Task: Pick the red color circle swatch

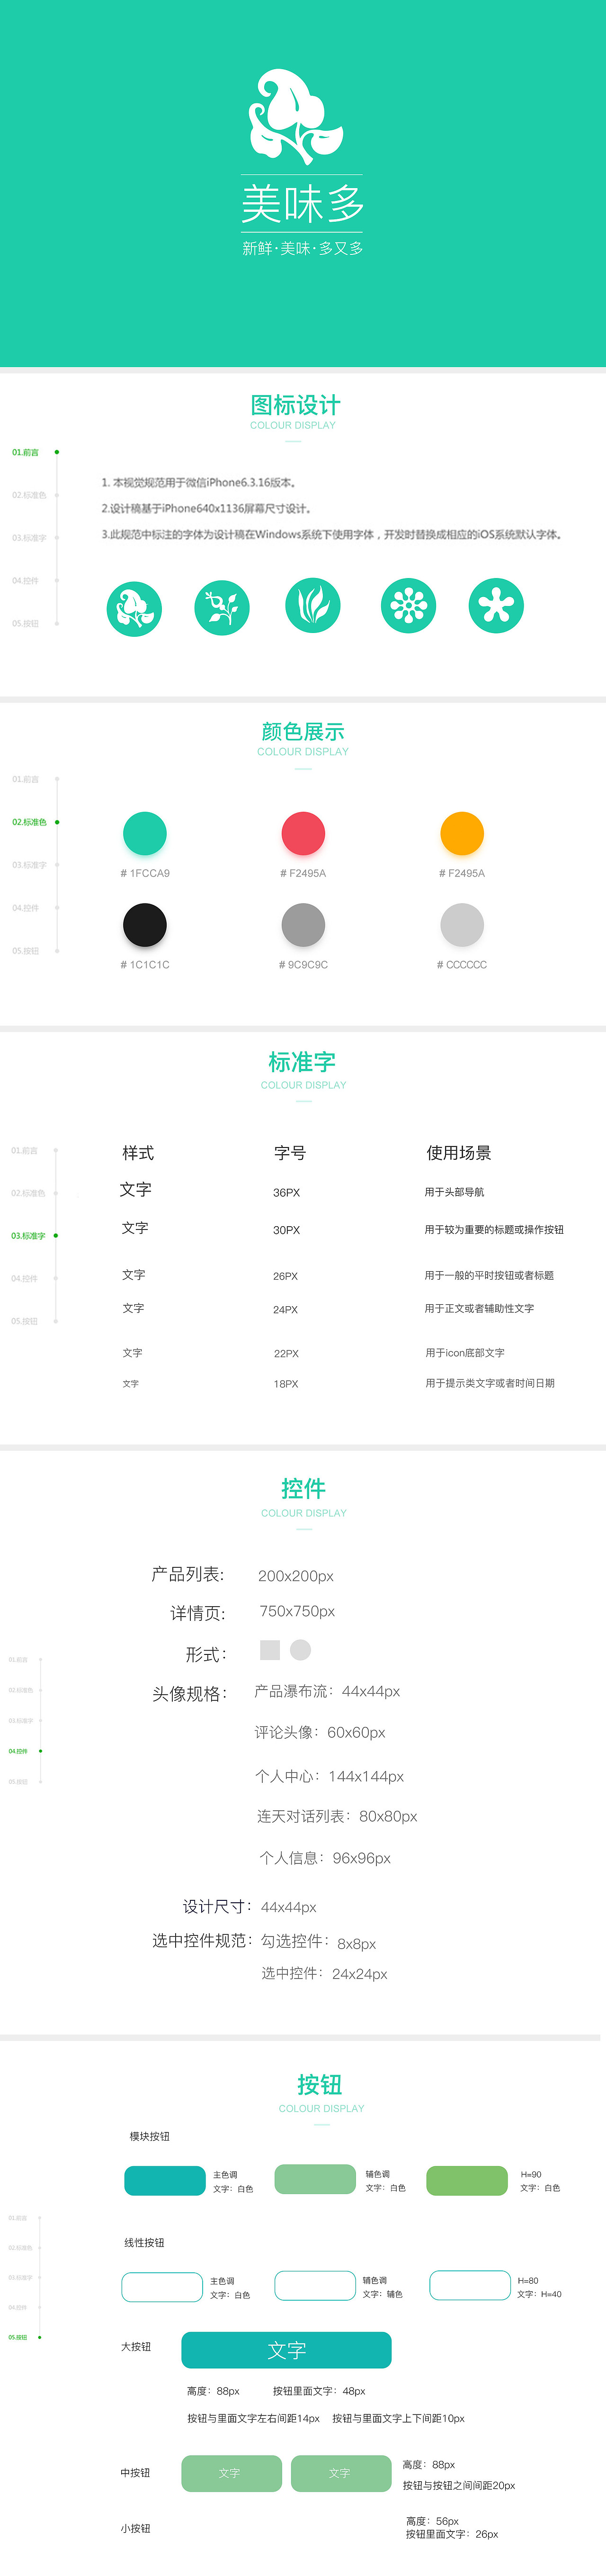Action: pos(303,834)
